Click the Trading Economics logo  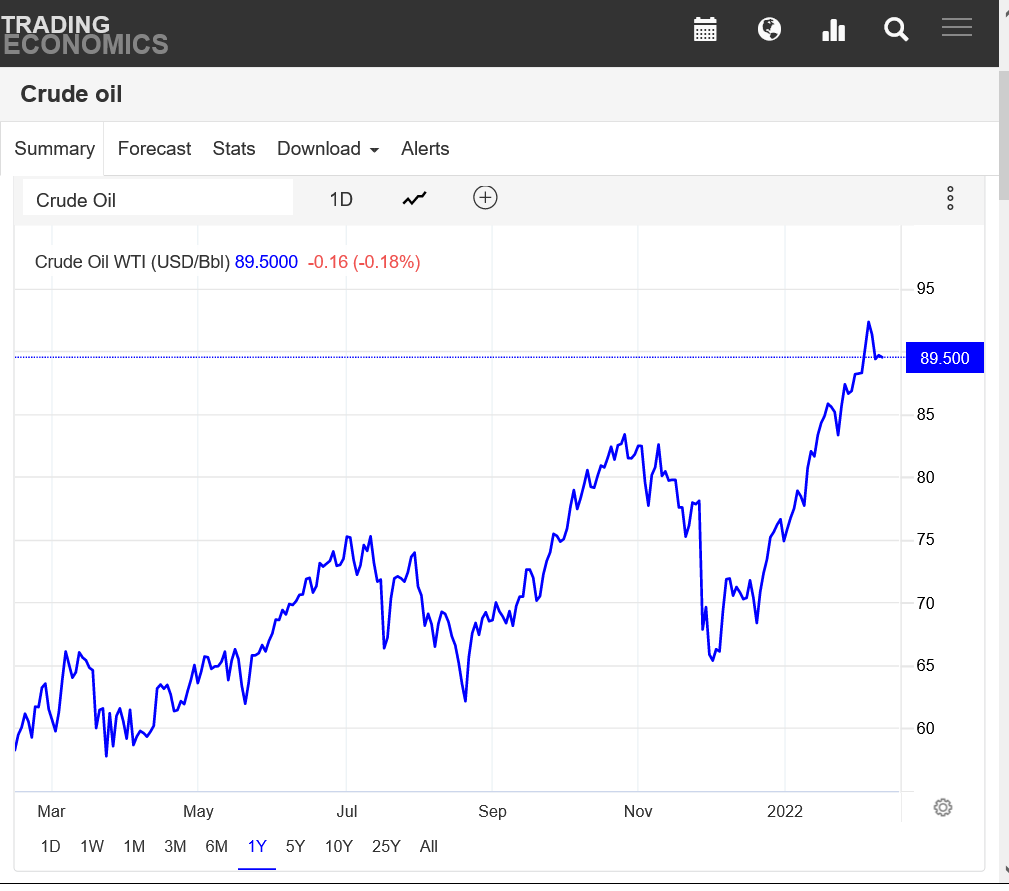pos(84,33)
